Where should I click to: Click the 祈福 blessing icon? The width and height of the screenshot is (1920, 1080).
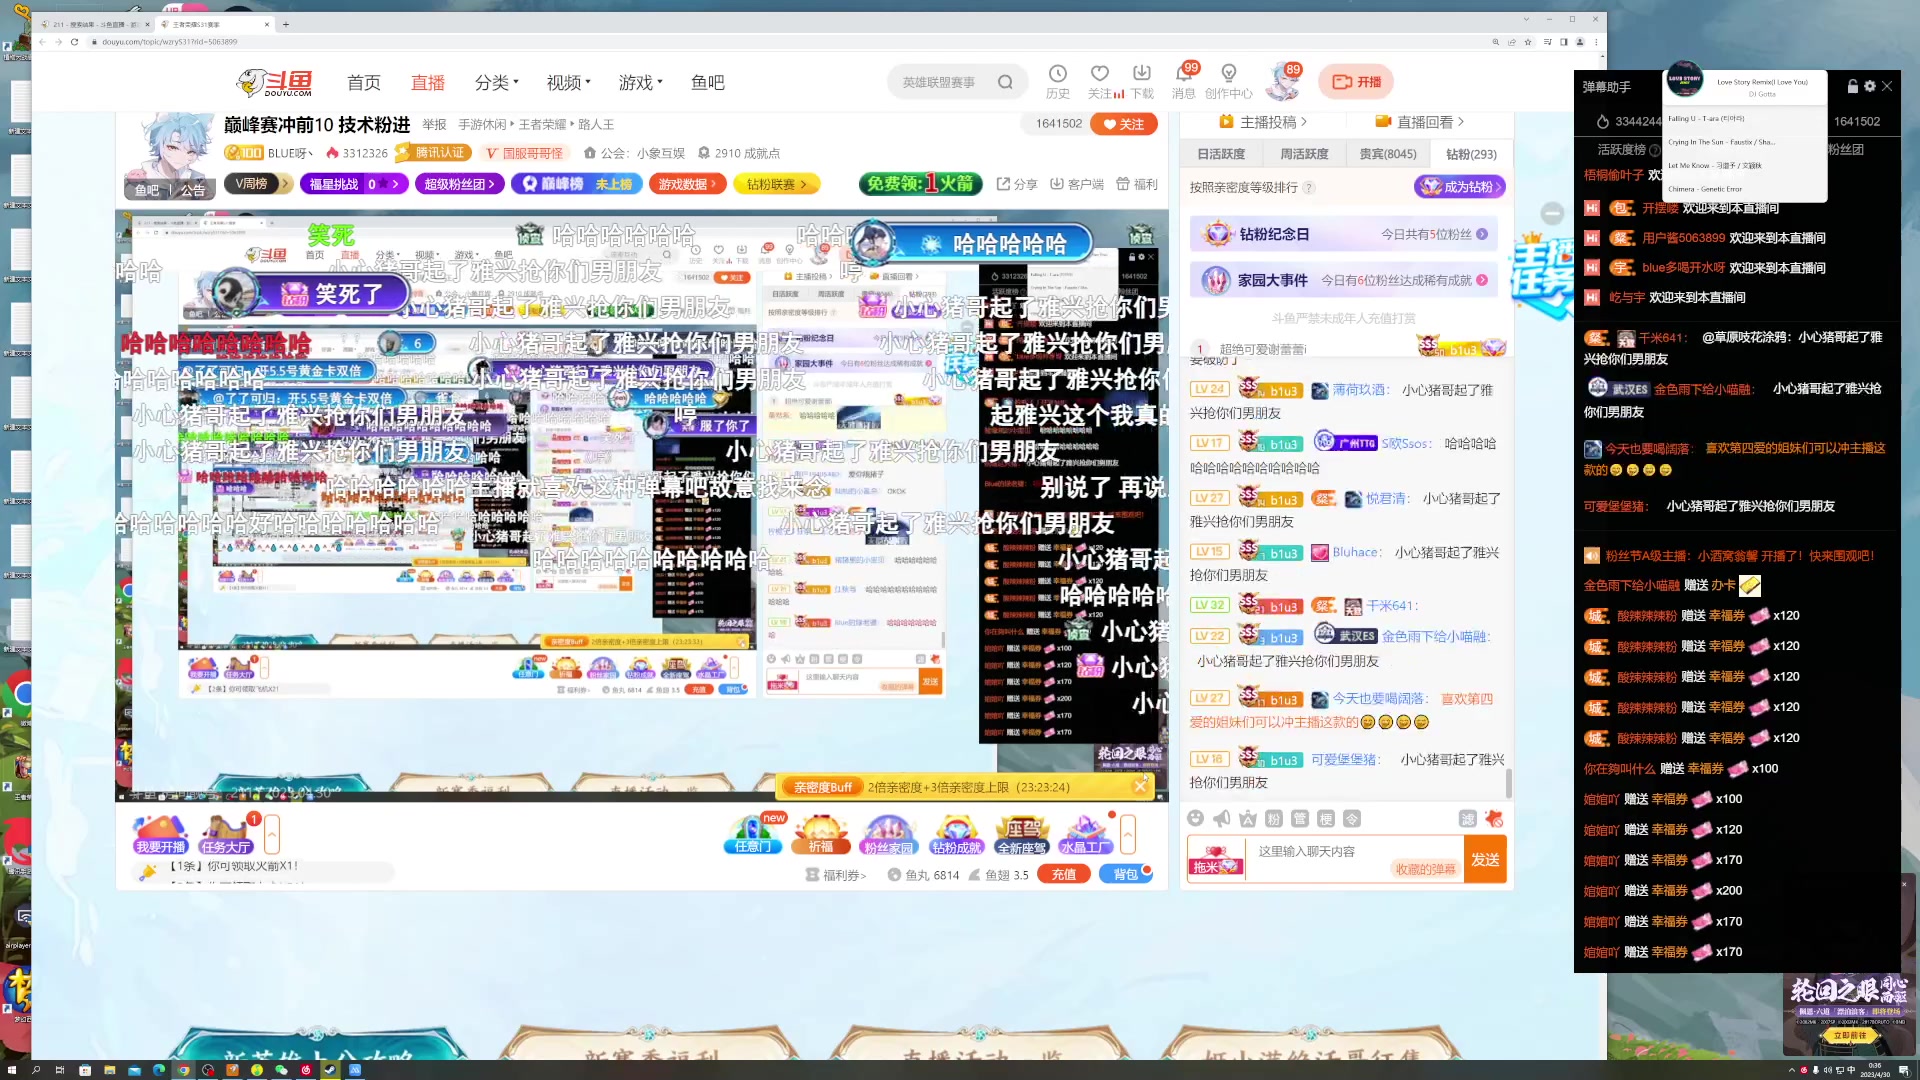[x=820, y=834]
